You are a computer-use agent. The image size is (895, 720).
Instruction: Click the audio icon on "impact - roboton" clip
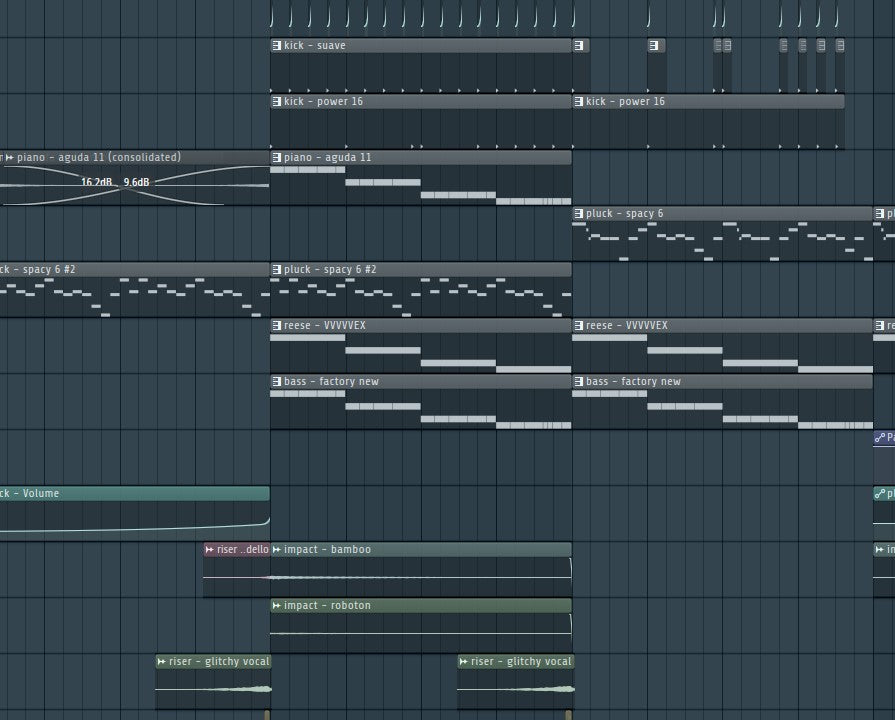point(277,606)
